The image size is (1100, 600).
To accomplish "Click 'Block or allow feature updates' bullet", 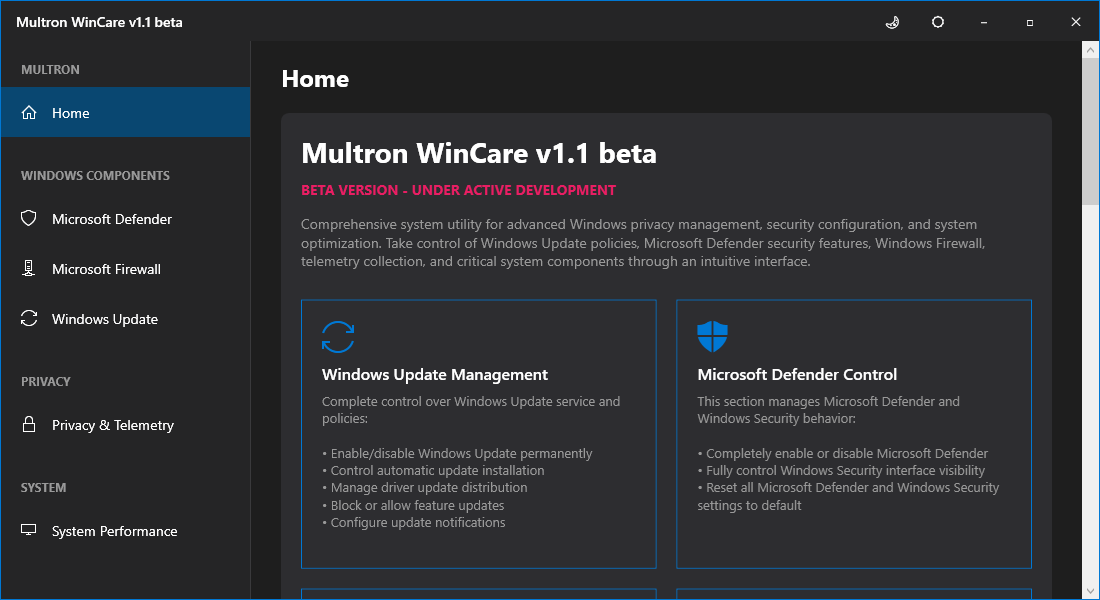I will 413,505.
